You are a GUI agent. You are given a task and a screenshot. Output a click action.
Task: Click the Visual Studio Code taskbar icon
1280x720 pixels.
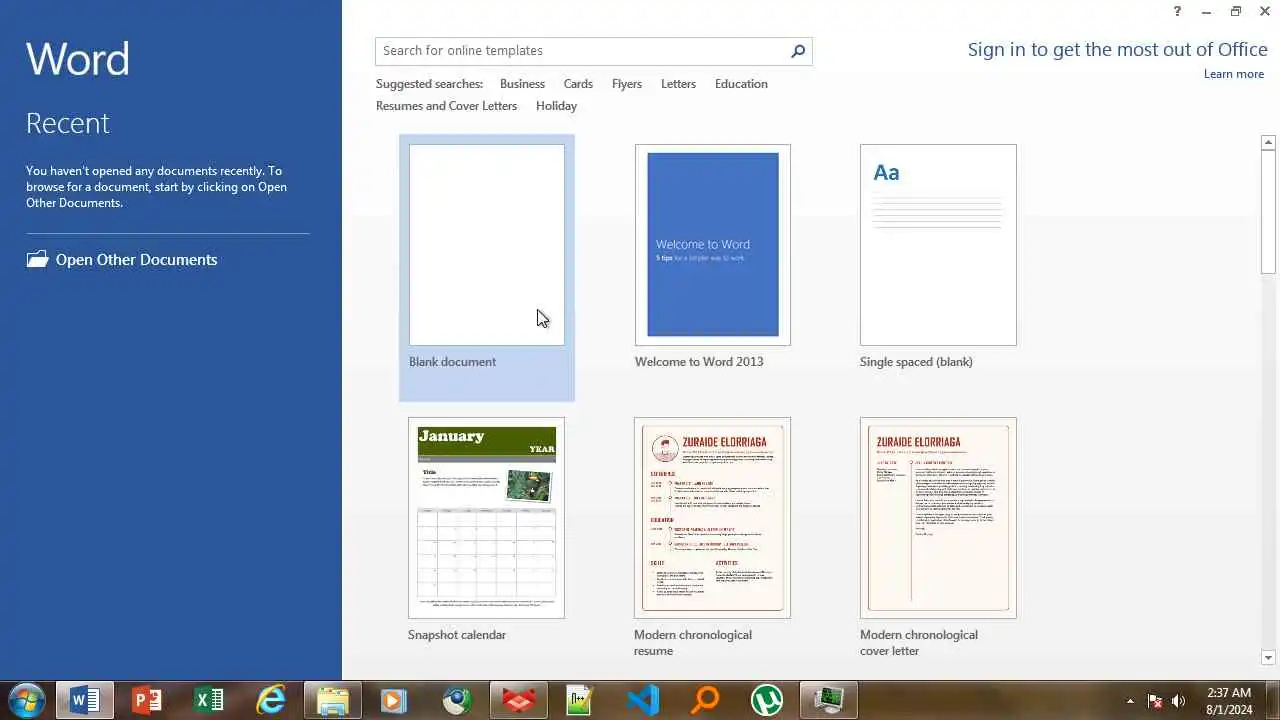643,700
